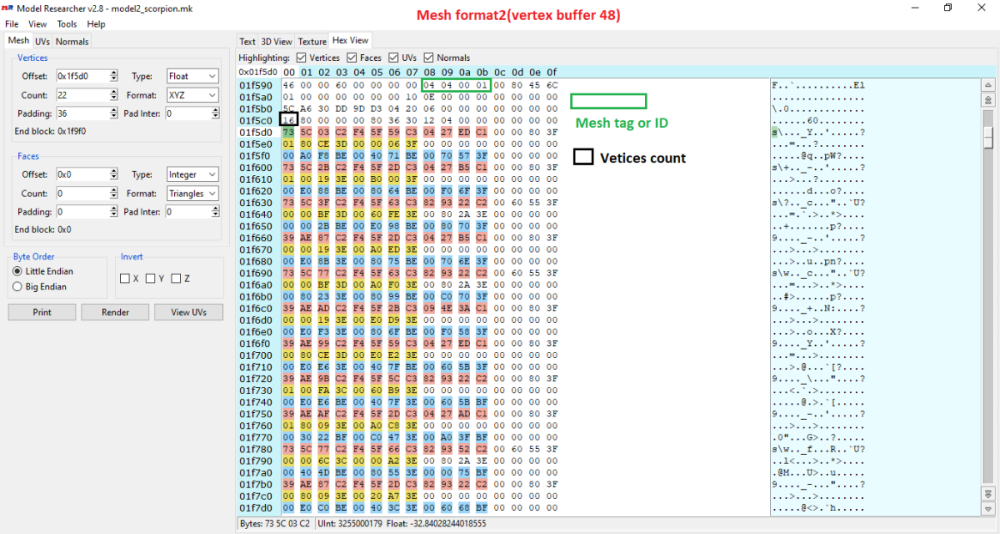The image size is (1000, 534).
Task: Select the Big Endian byte order
Action: (17, 286)
